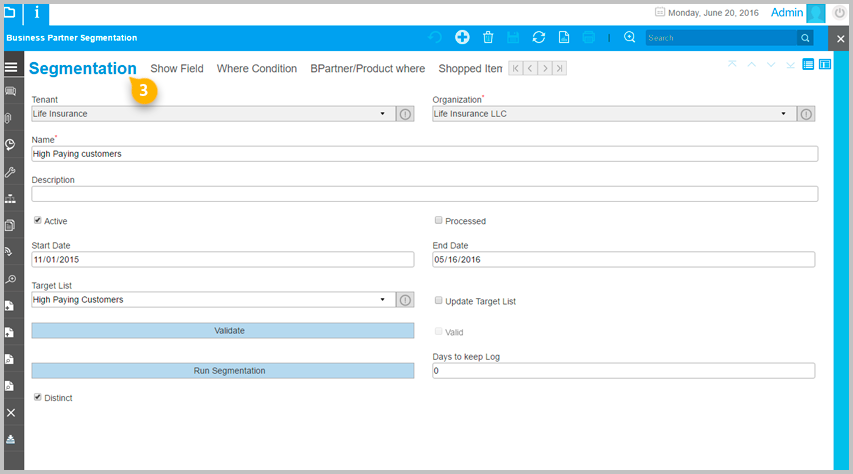Click the Admin user name link
Viewport: 853px width, 474px height.
pyautogui.click(x=787, y=13)
